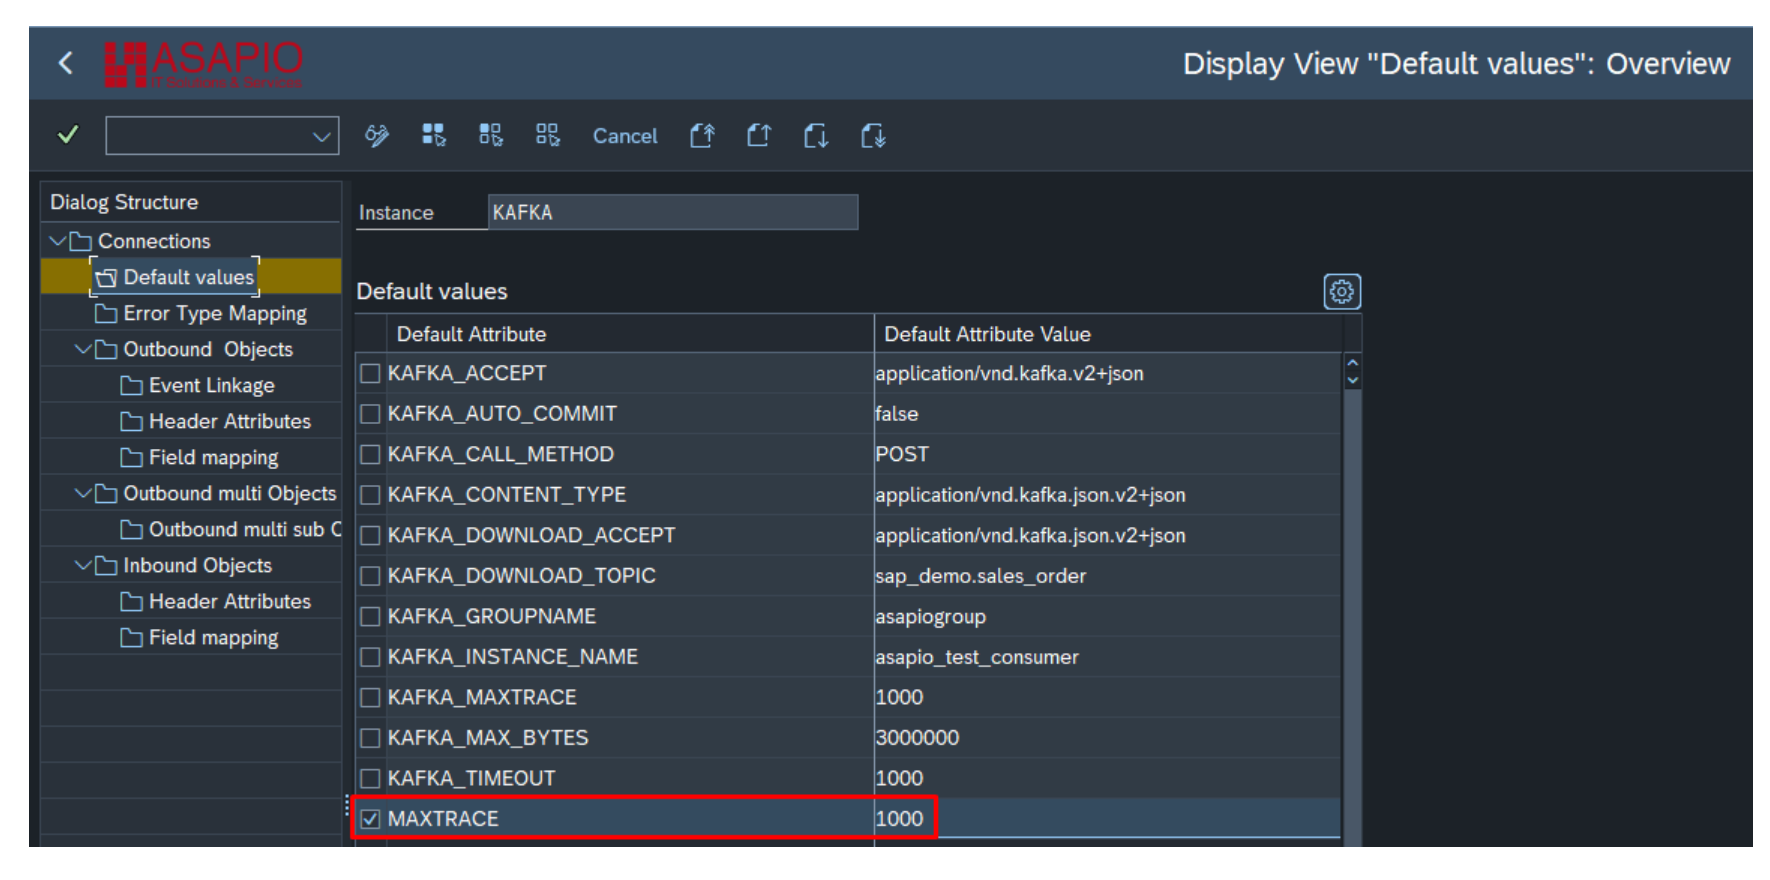Select KAFKA_CALL_METHOD row checkbox
Viewport: 1770px width, 880px height.
[371, 455]
